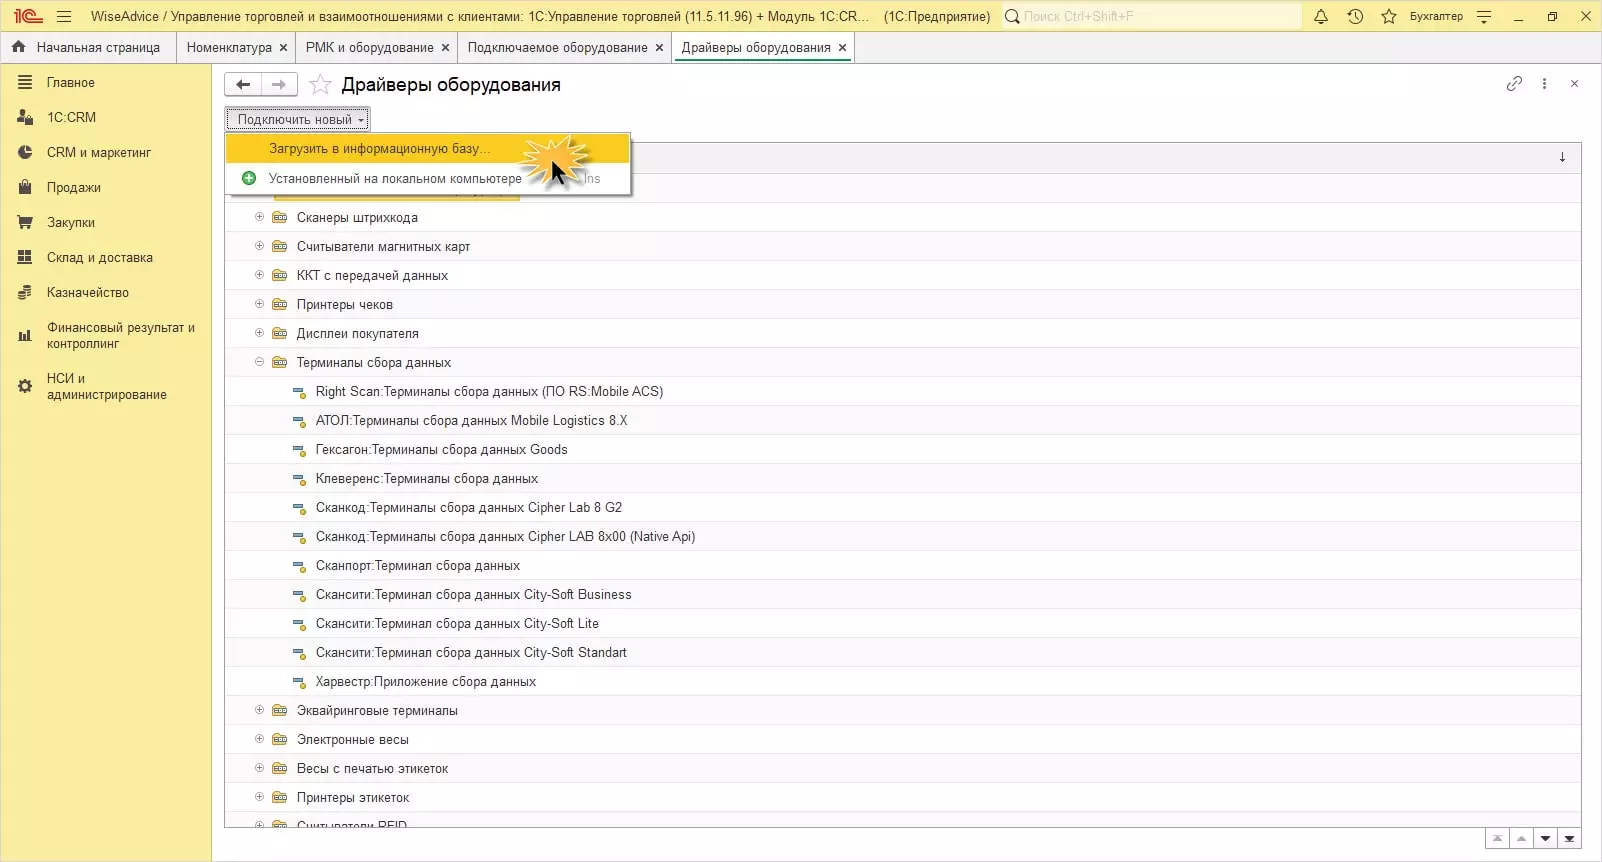Collapse Терминалы сбора данных group
Screen dimensions: 1602x862
[259, 362]
